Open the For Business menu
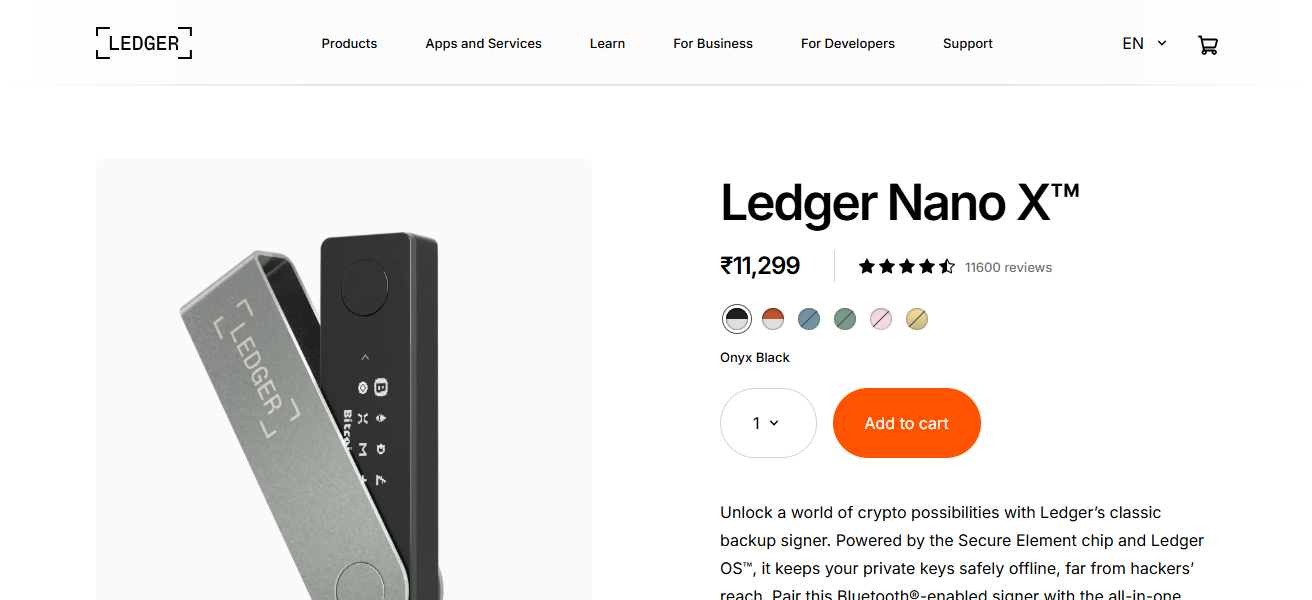 [712, 43]
